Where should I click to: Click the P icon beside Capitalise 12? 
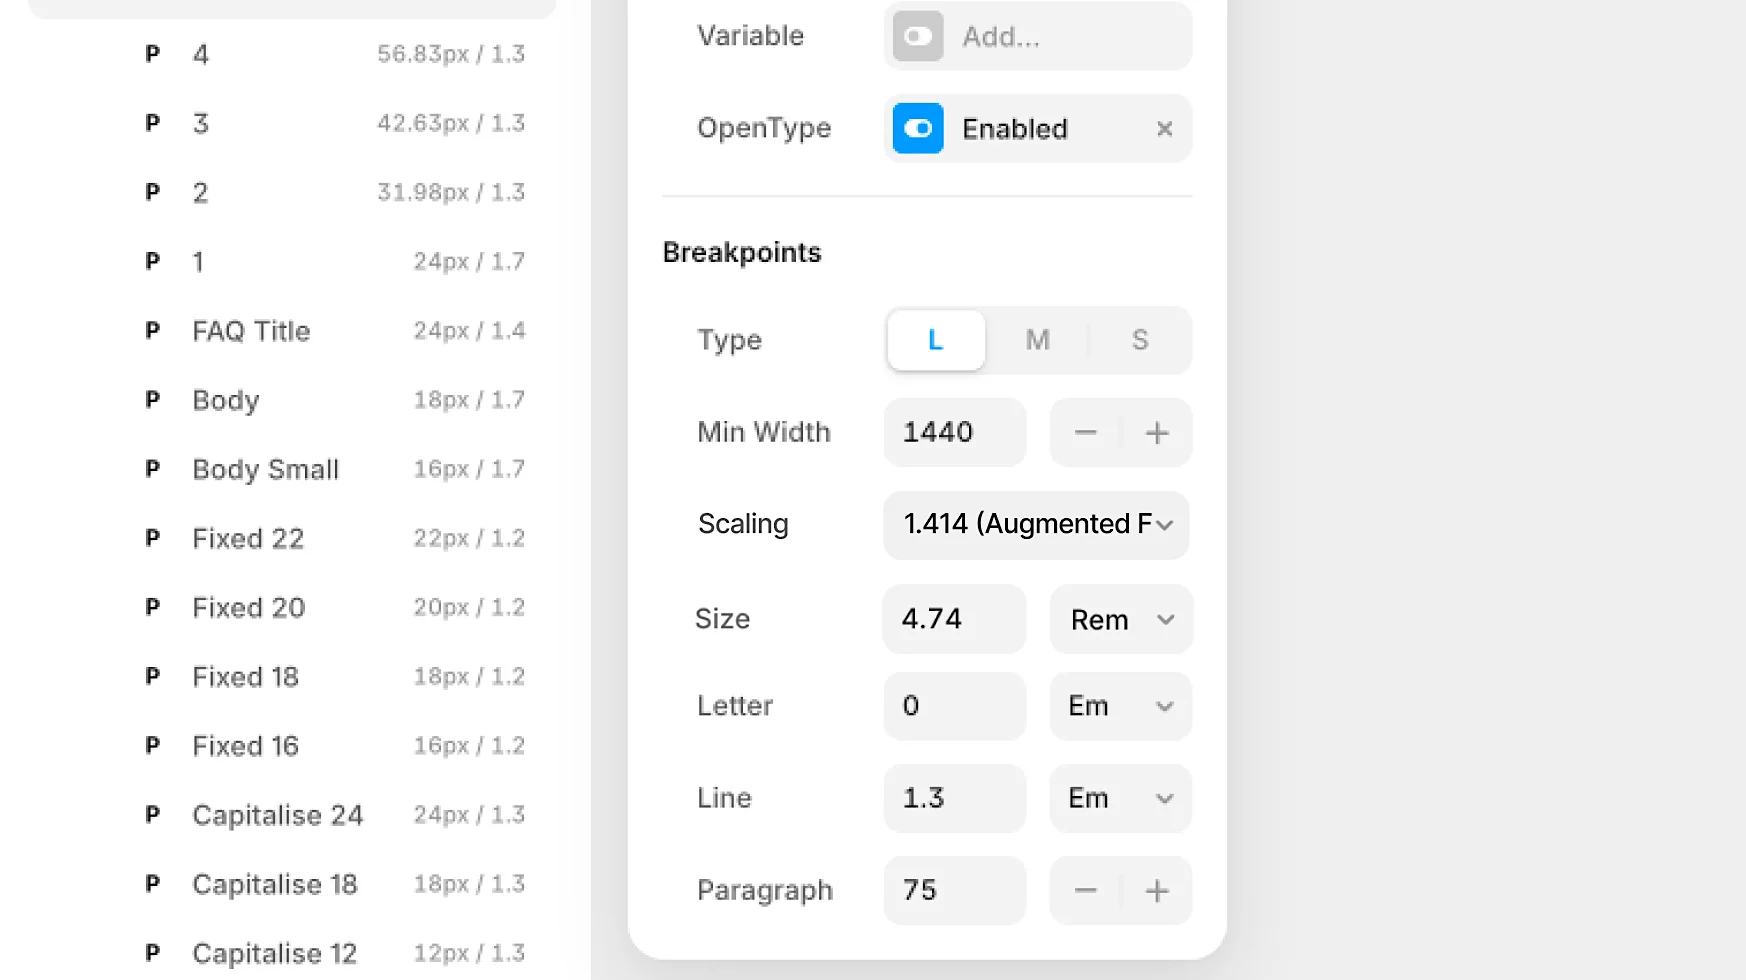(152, 952)
